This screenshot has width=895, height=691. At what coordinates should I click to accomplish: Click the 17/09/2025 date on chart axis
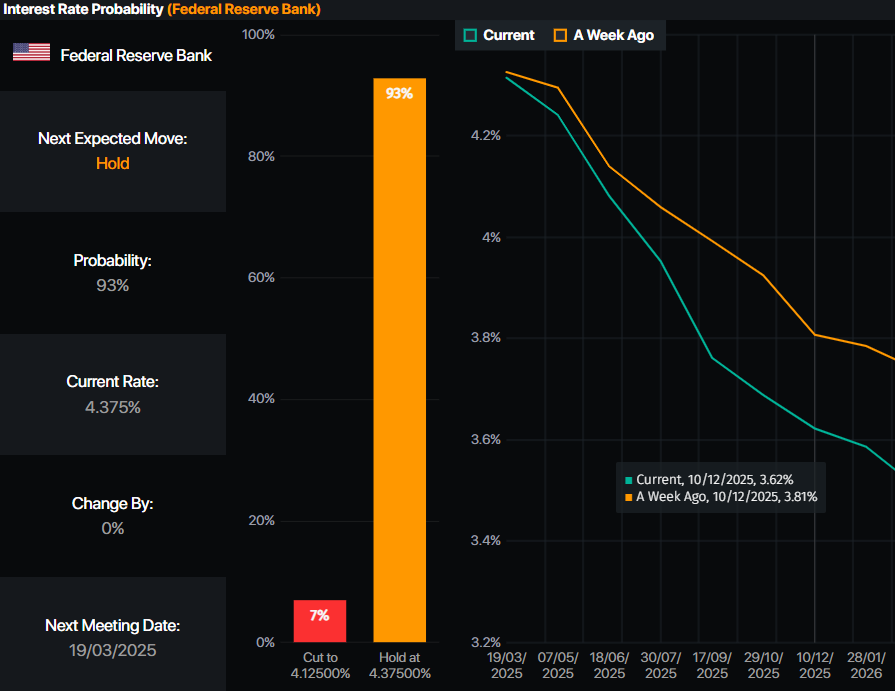click(712, 665)
